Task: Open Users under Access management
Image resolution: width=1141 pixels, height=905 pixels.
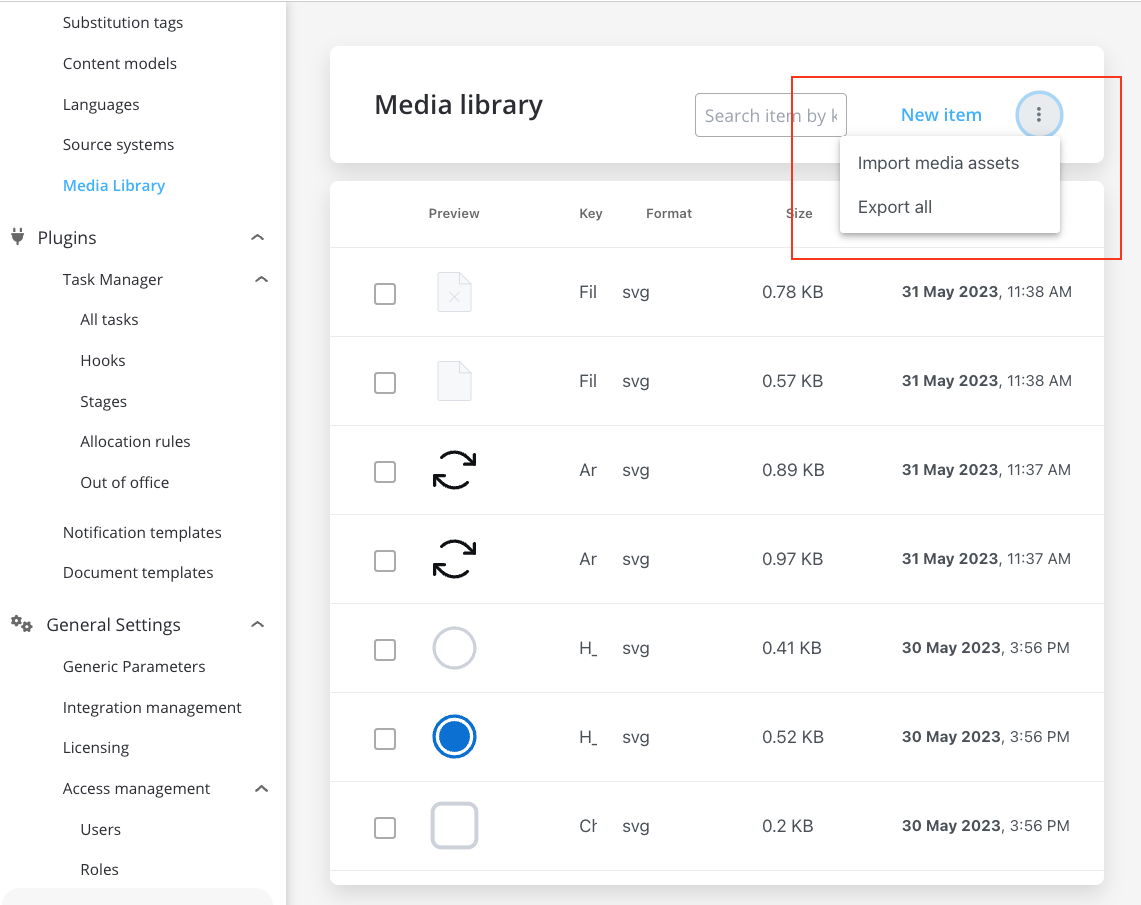Action: pos(100,829)
